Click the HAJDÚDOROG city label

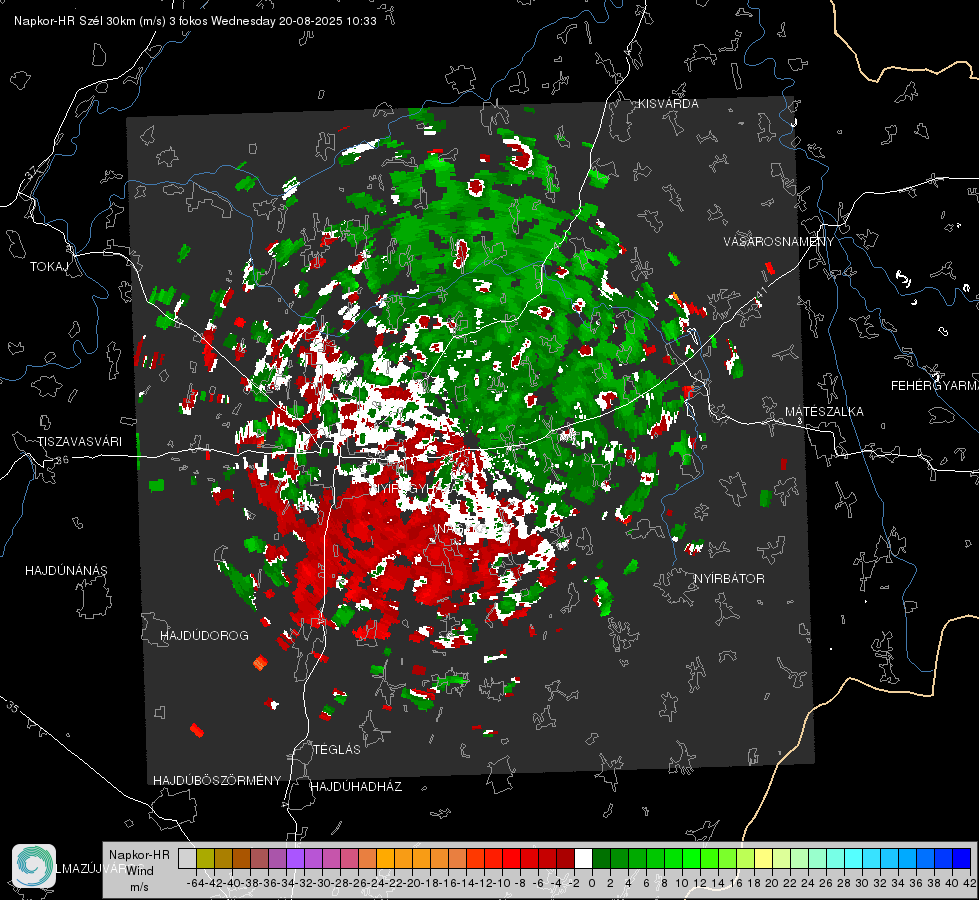(x=204, y=636)
